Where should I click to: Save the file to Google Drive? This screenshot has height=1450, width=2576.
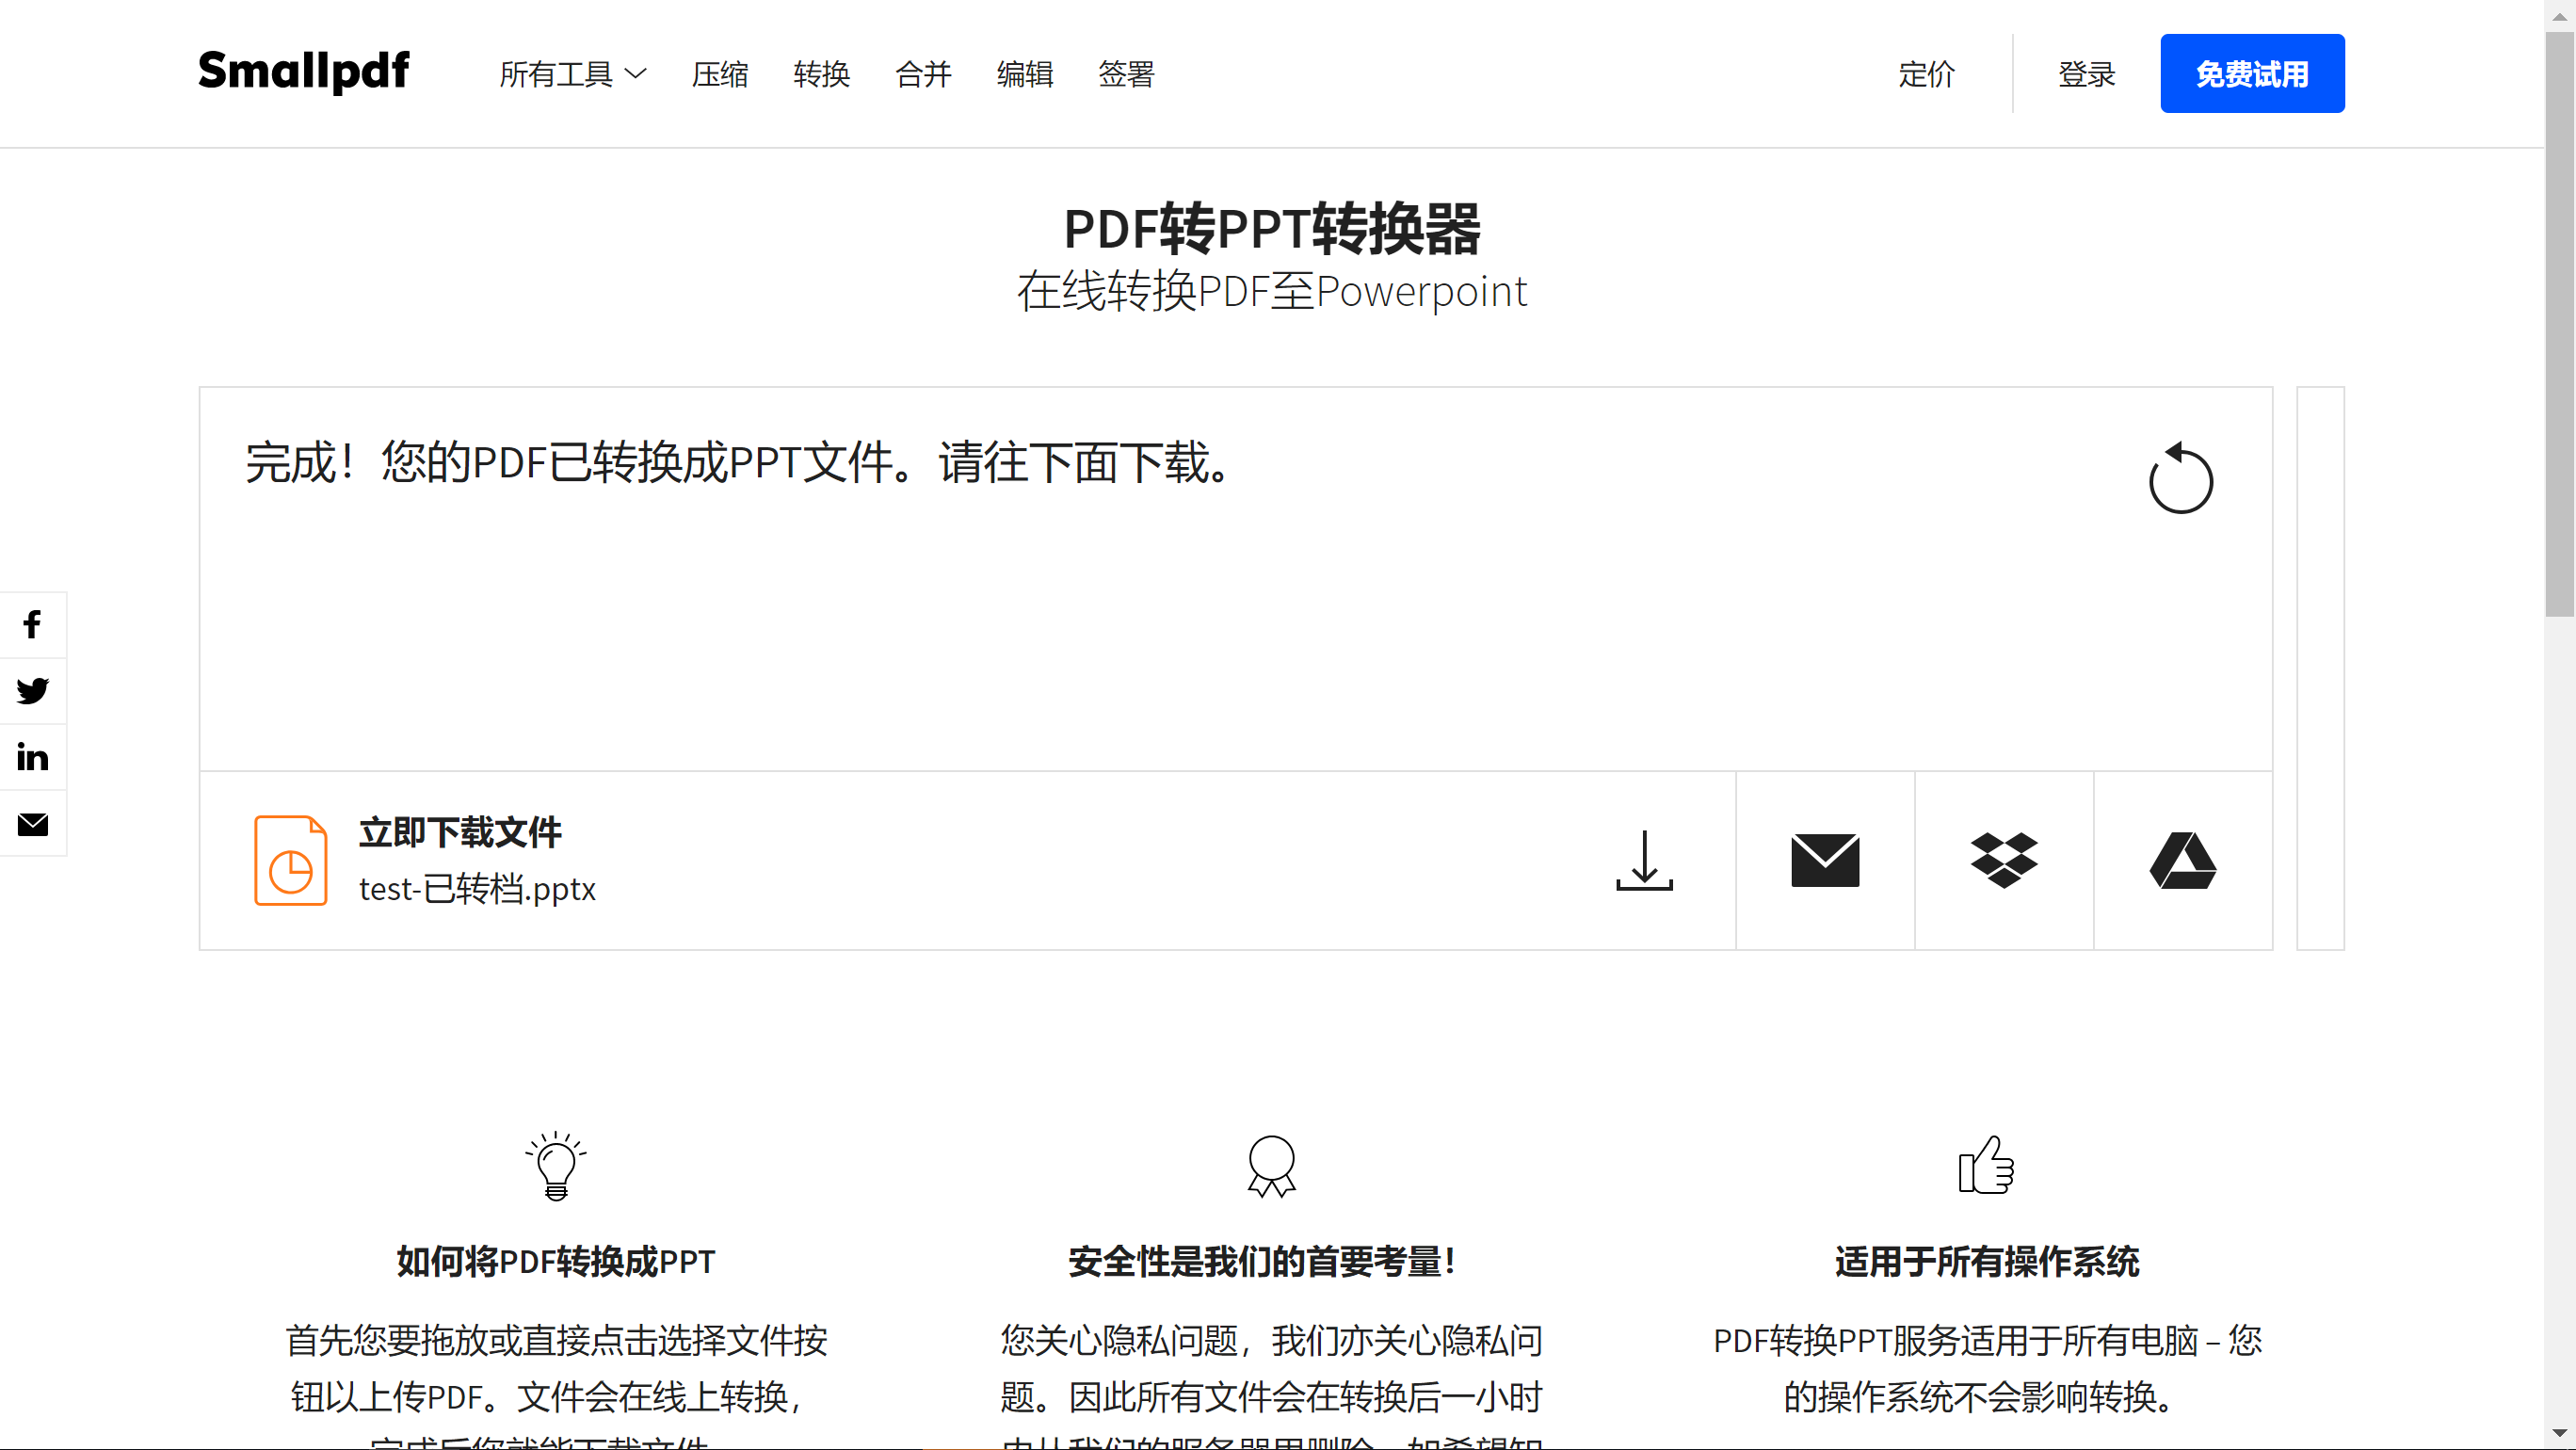coord(2183,860)
